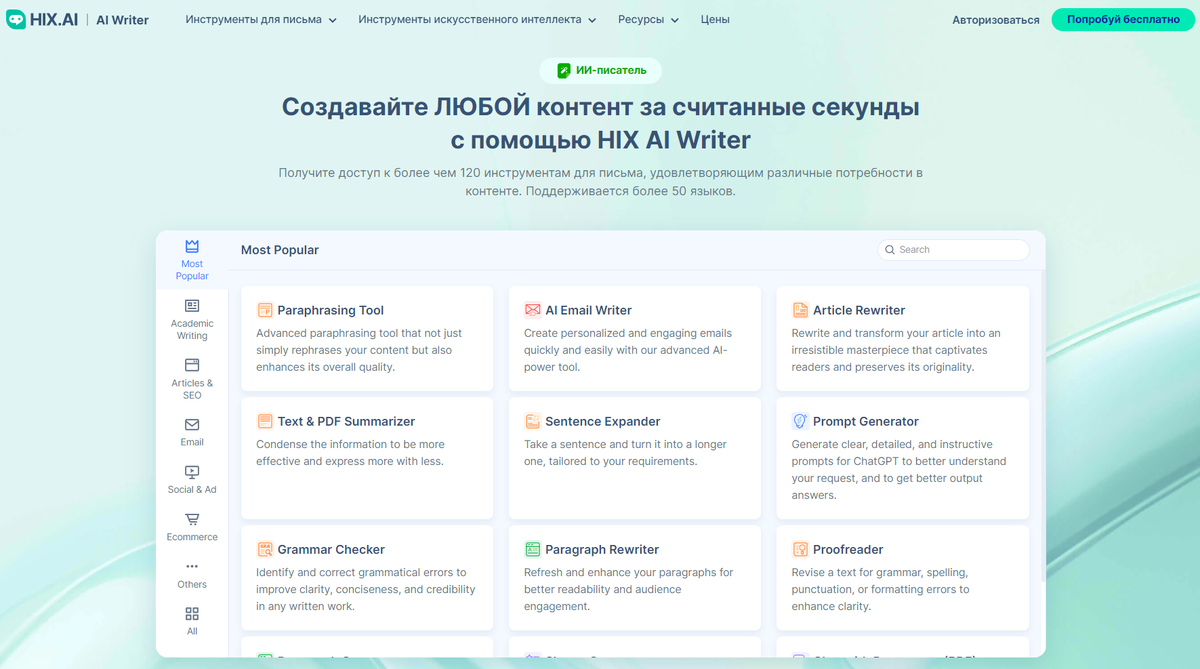Click the Grammar Checker card icon
This screenshot has height=669, width=1200.
(265, 549)
